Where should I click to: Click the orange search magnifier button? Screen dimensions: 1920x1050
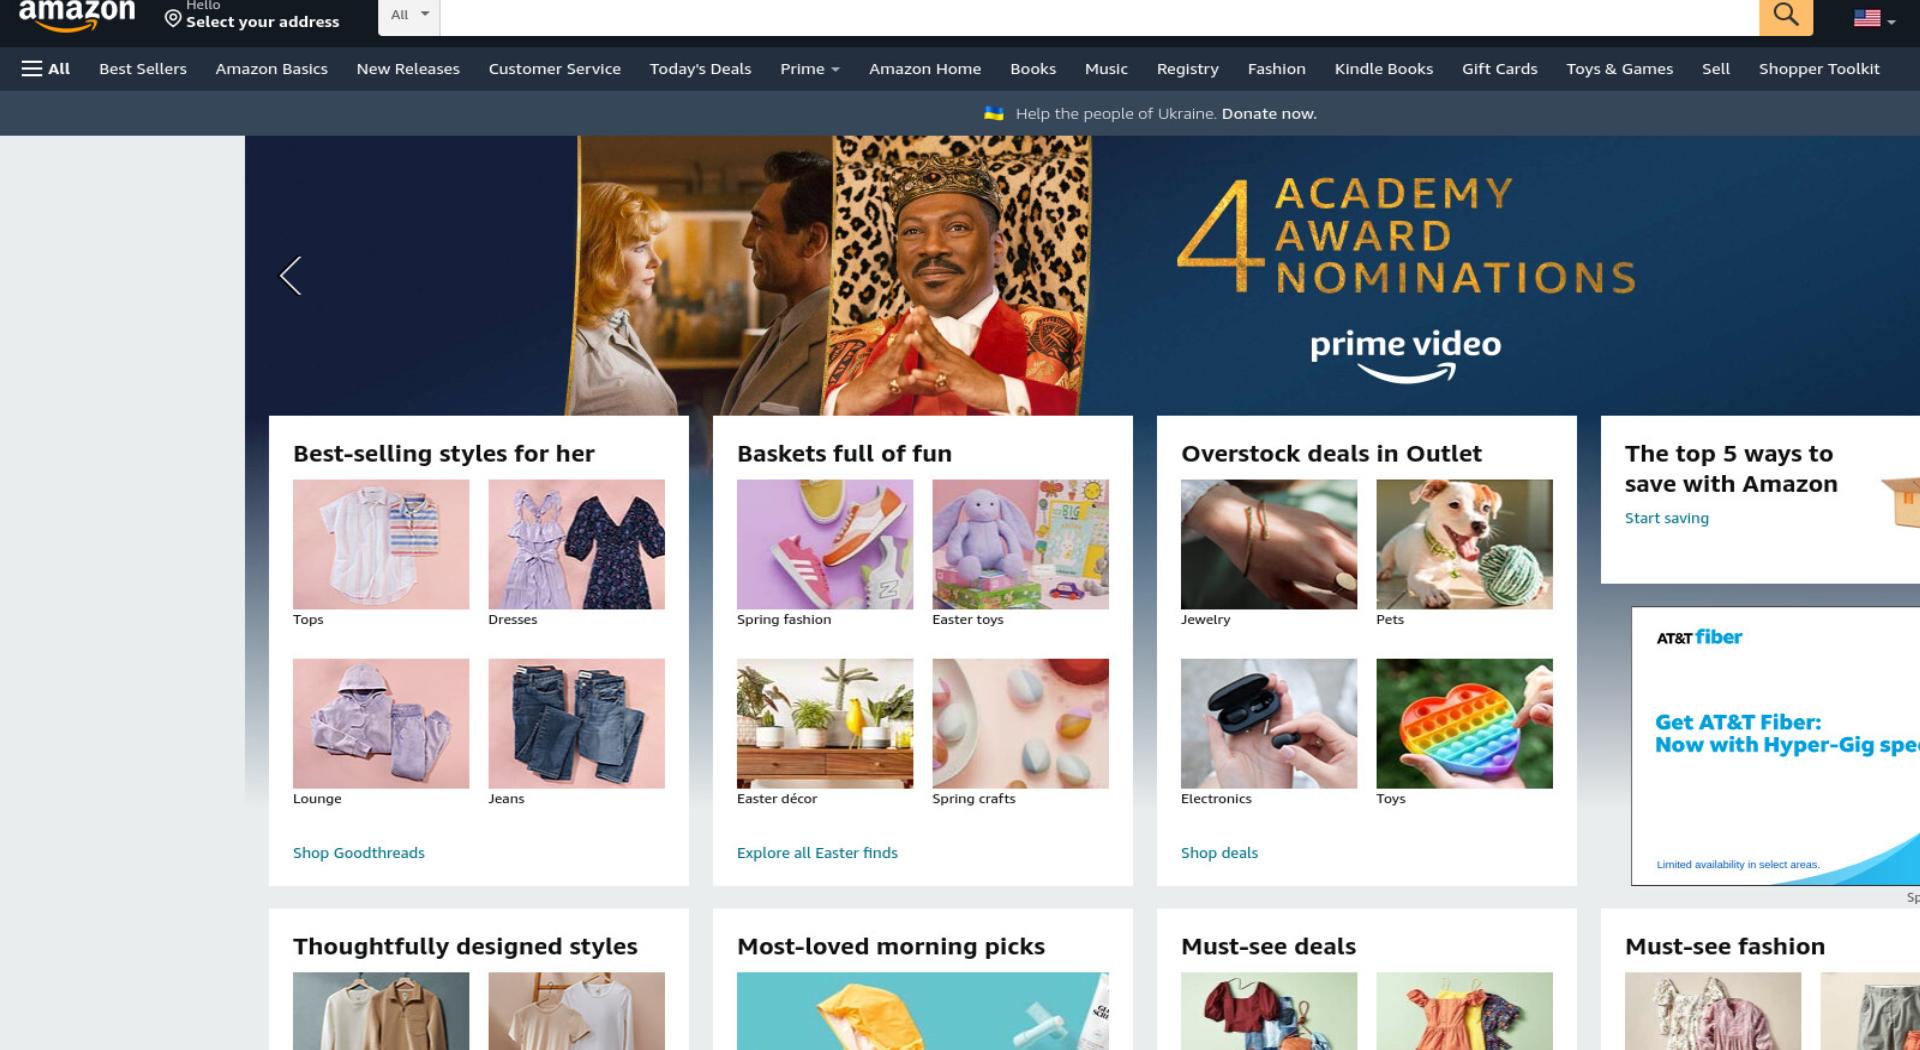click(x=1786, y=17)
